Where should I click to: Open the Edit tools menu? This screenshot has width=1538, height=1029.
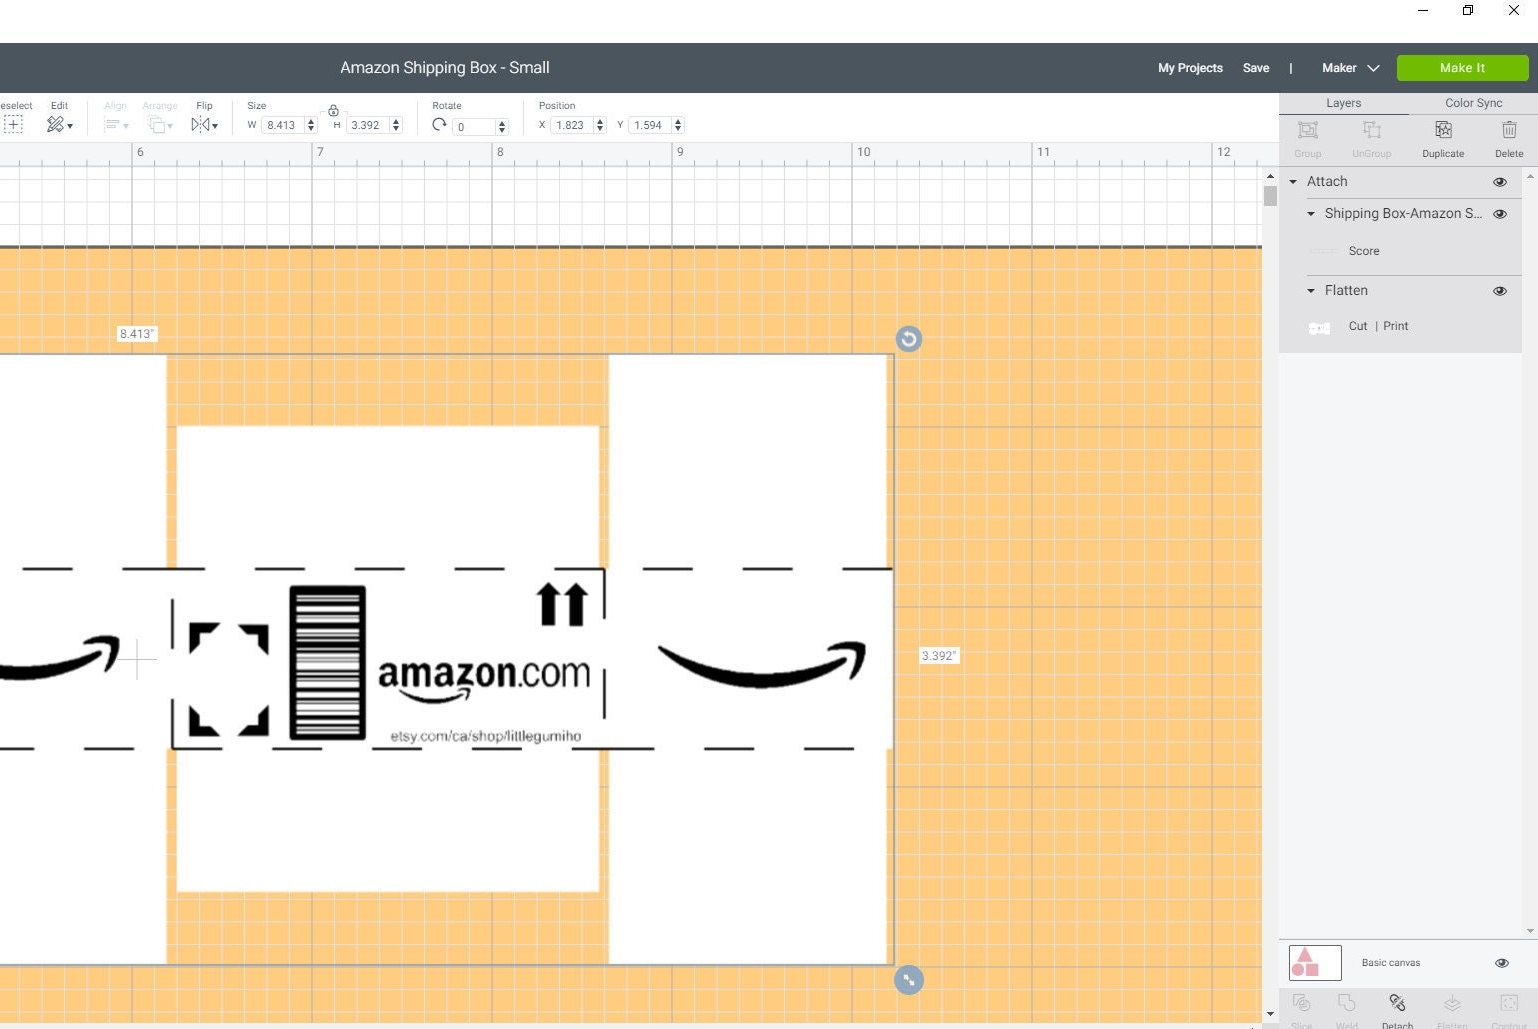[60, 123]
